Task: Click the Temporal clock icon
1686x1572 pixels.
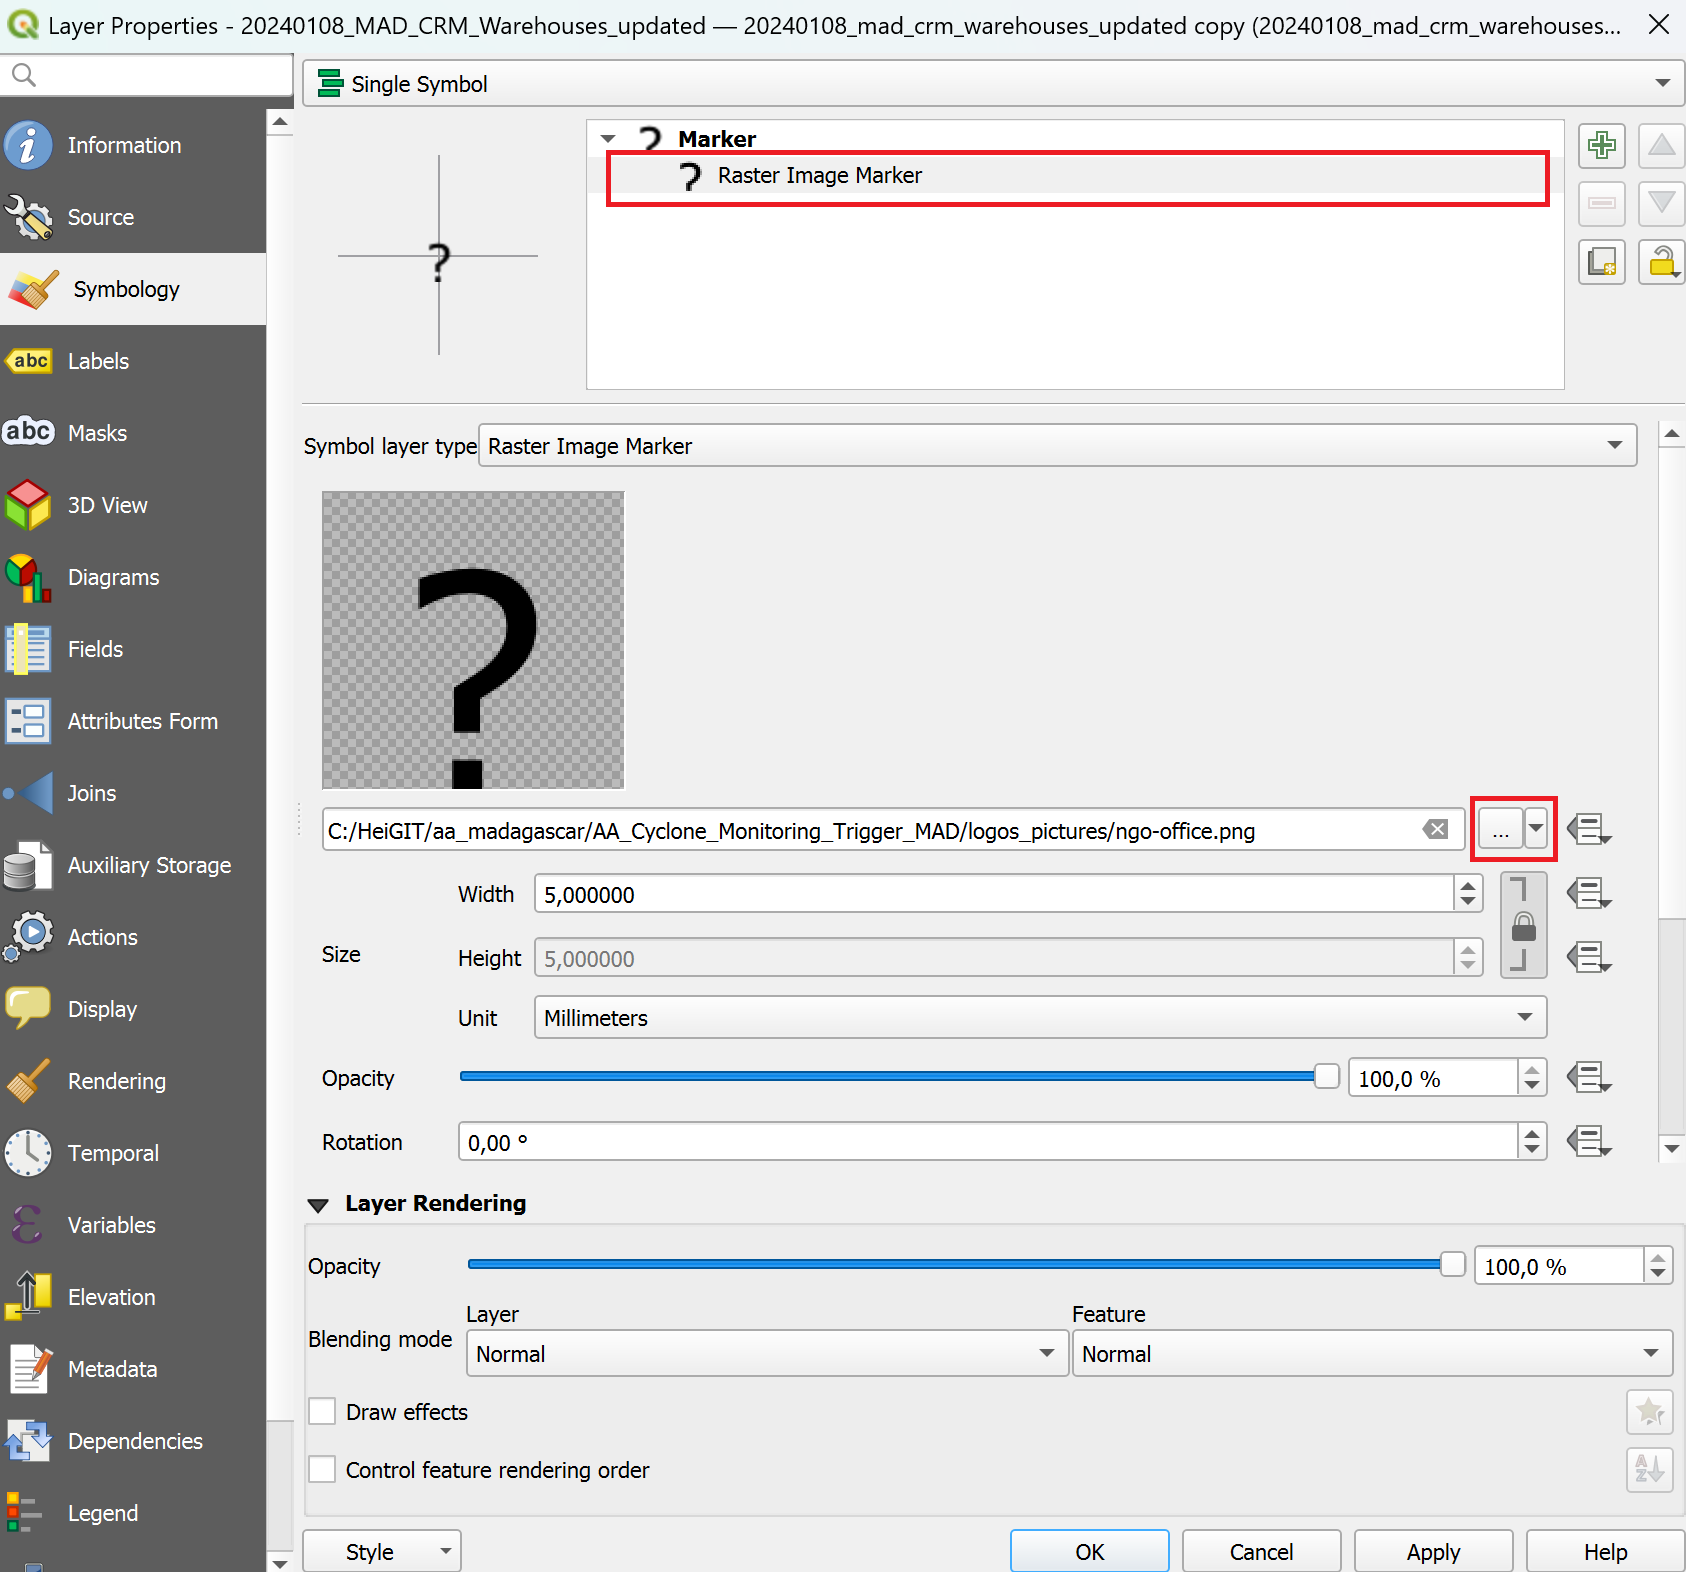Action: tap(28, 1153)
